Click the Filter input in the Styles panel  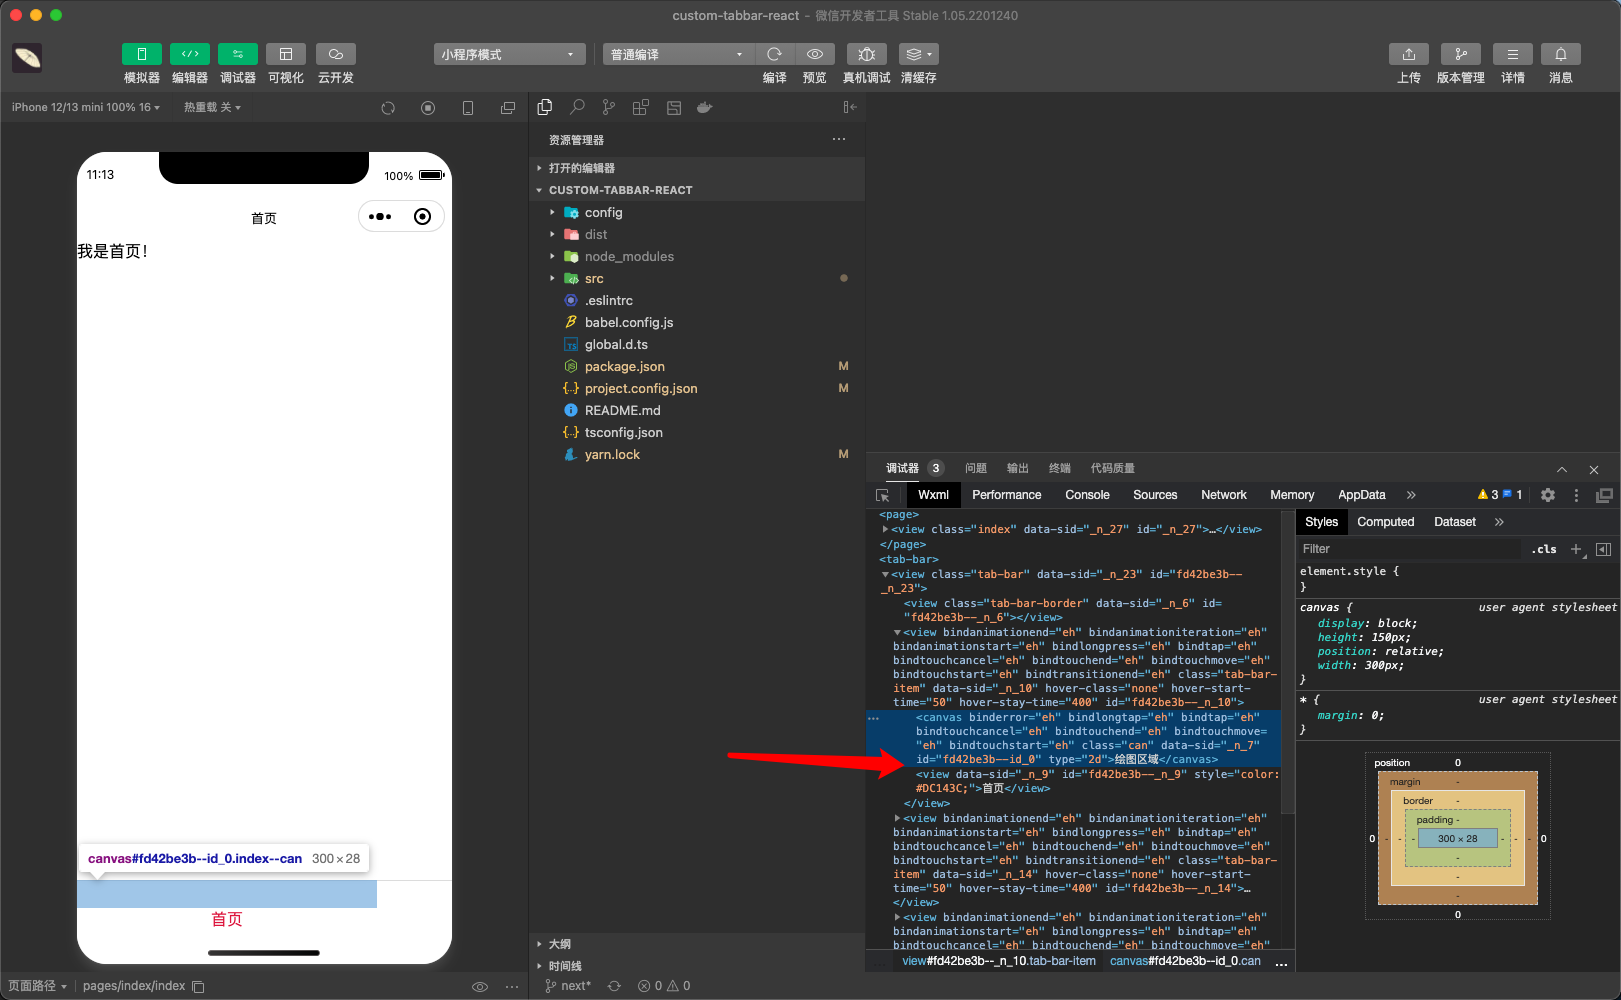[x=1400, y=548]
